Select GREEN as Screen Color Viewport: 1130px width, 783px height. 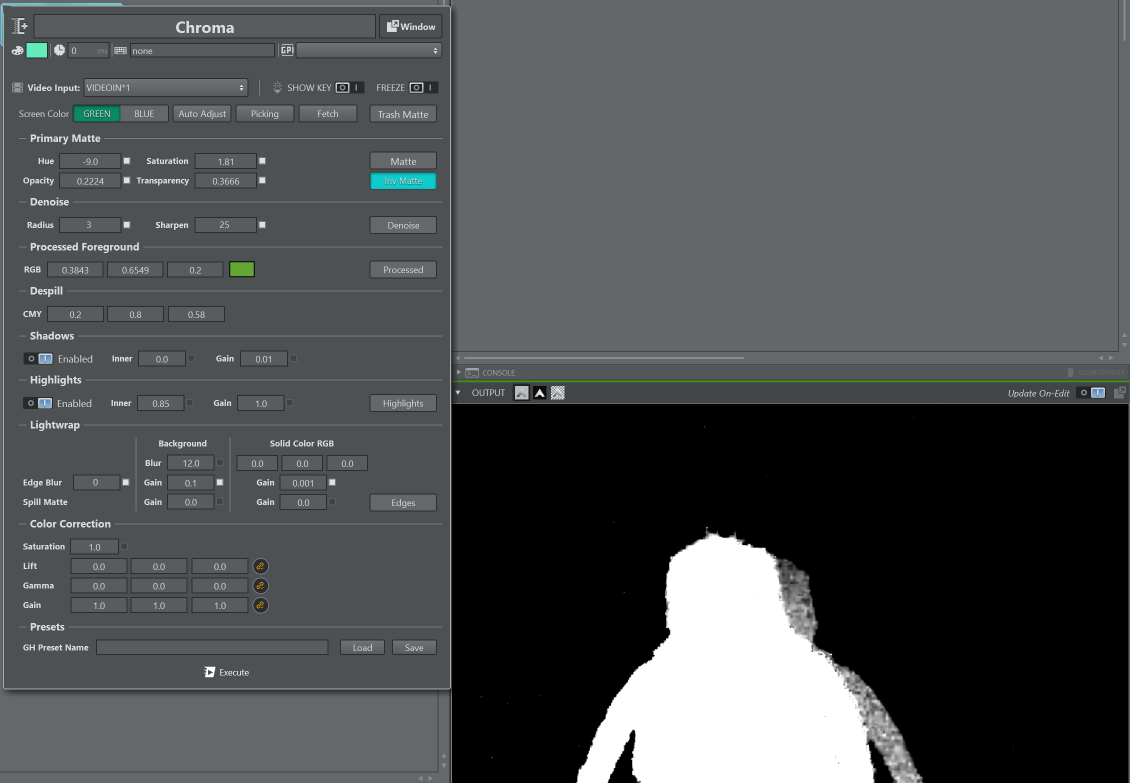pyautogui.click(x=97, y=114)
